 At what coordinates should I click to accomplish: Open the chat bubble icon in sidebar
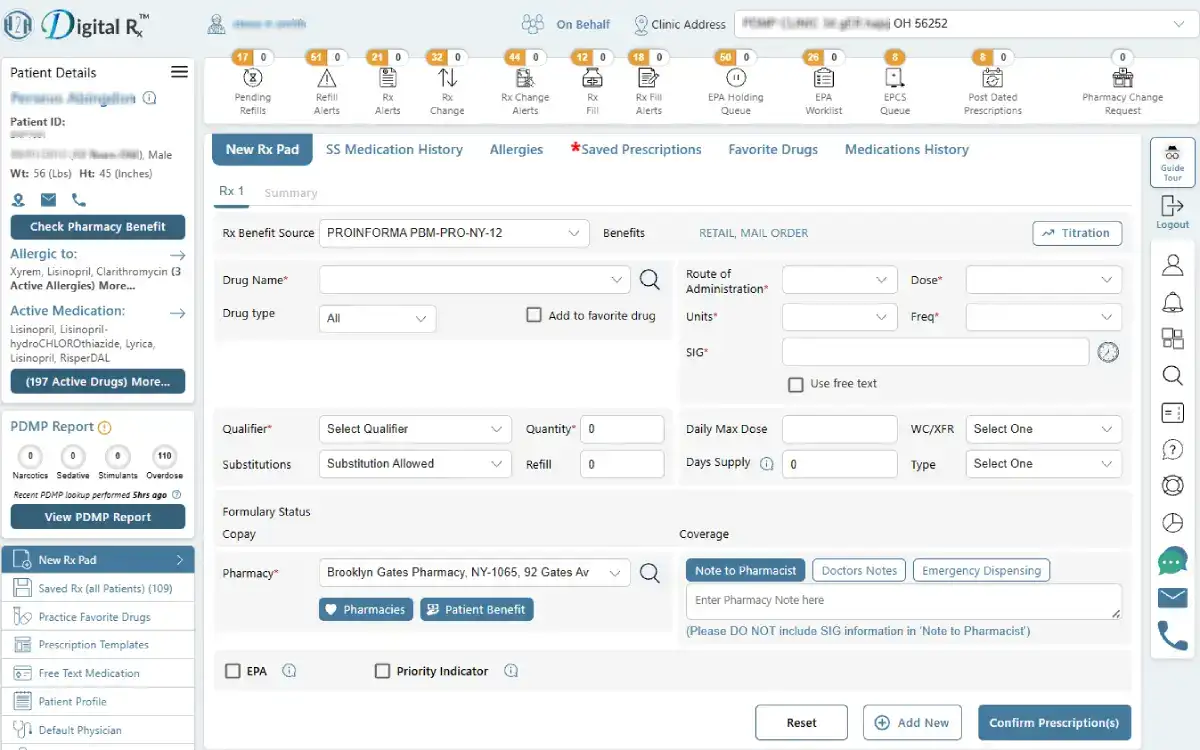1172,561
